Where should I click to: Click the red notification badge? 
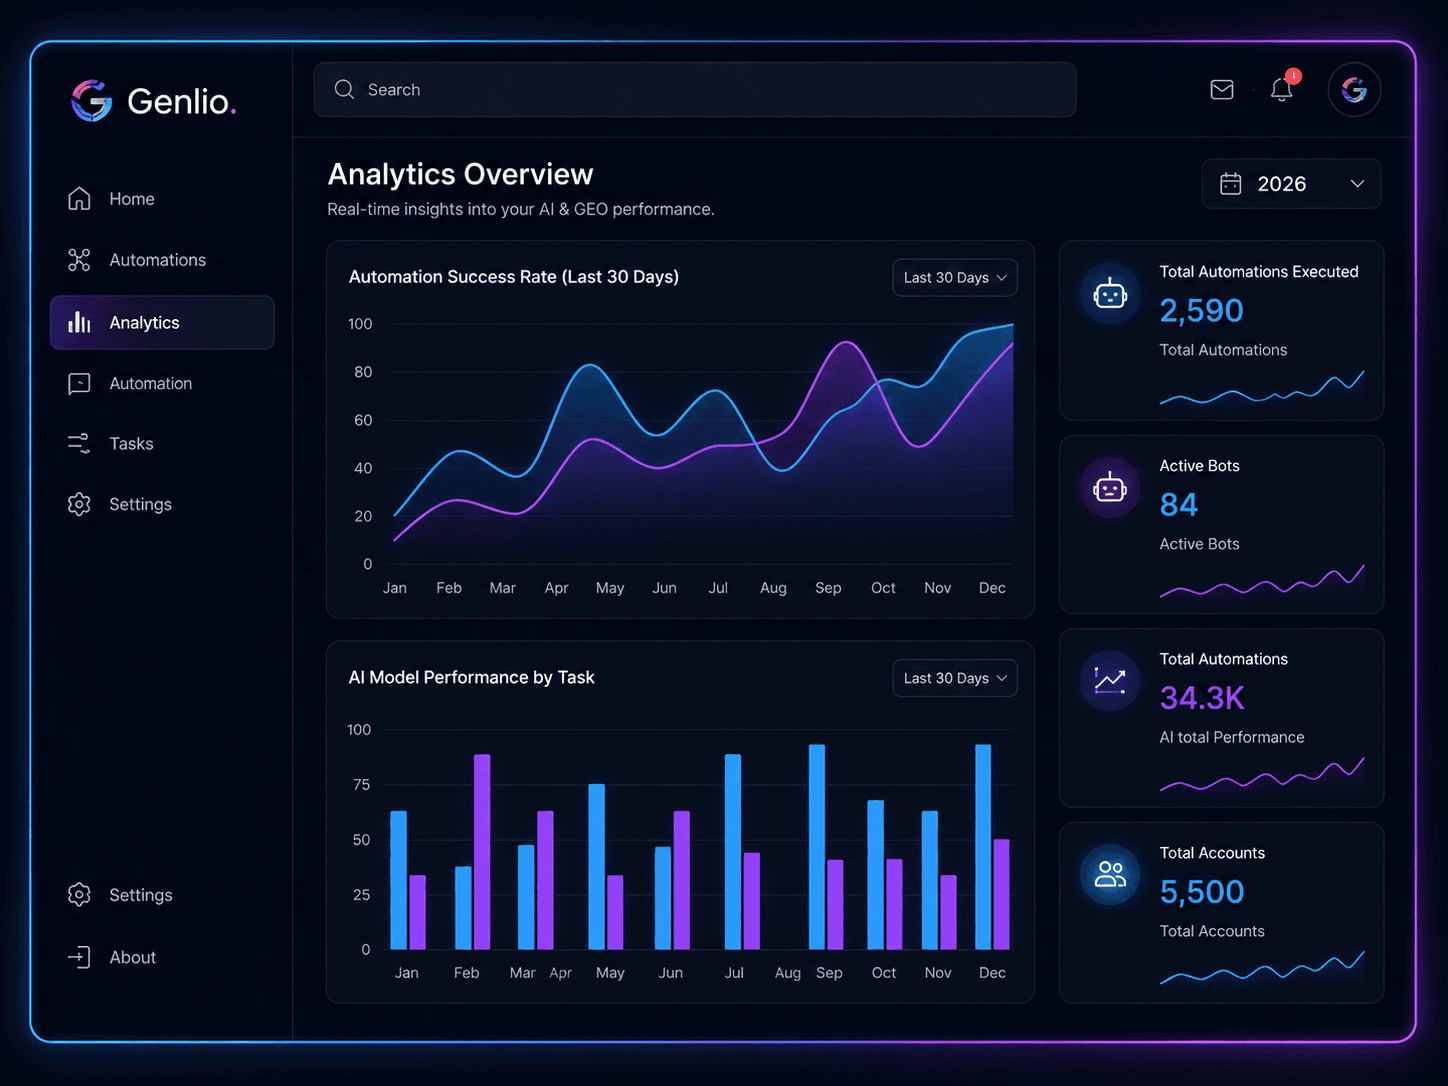click(1294, 76)
